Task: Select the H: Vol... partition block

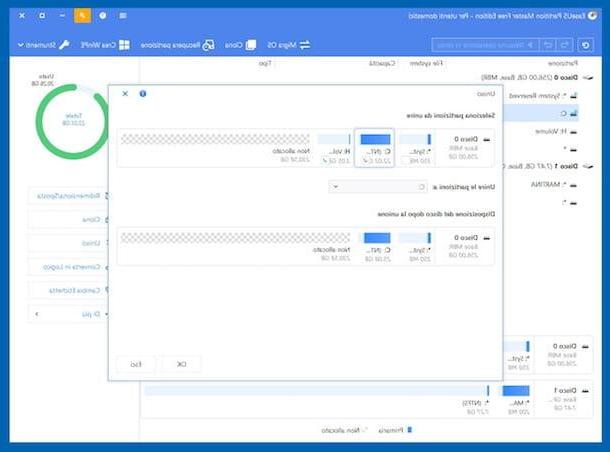Action: (334, 148)
